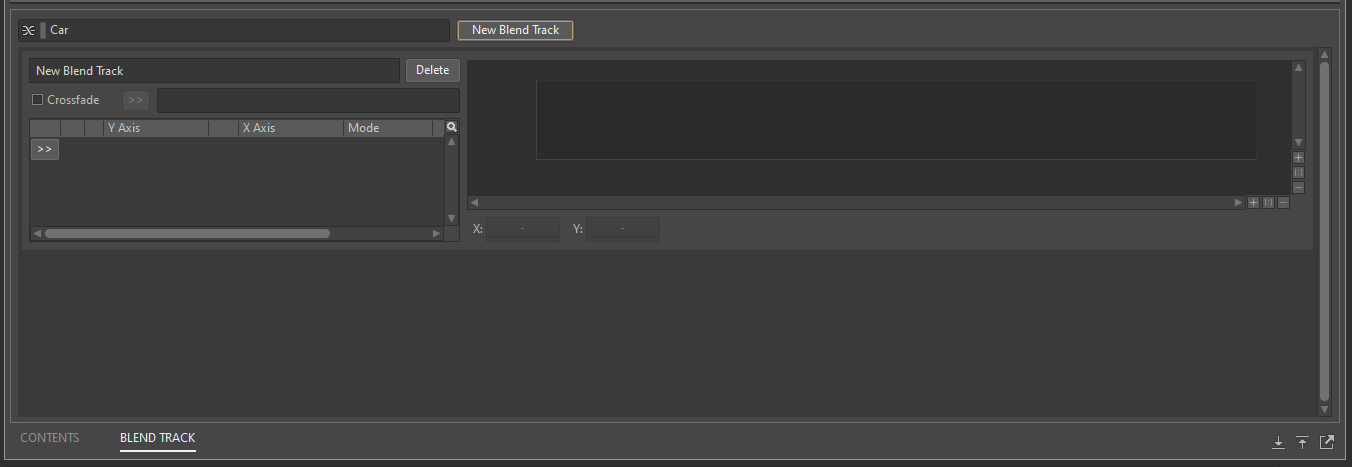Click the New Blend Track name field

pos(214,71)
